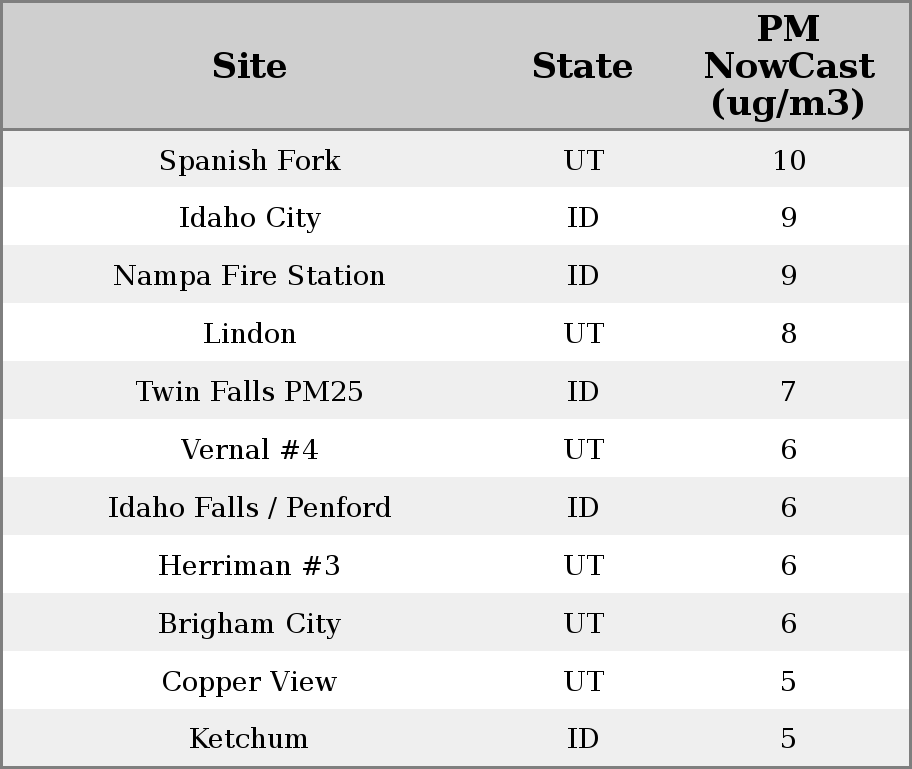Click NowCast value 8 for Lindon

788,334
